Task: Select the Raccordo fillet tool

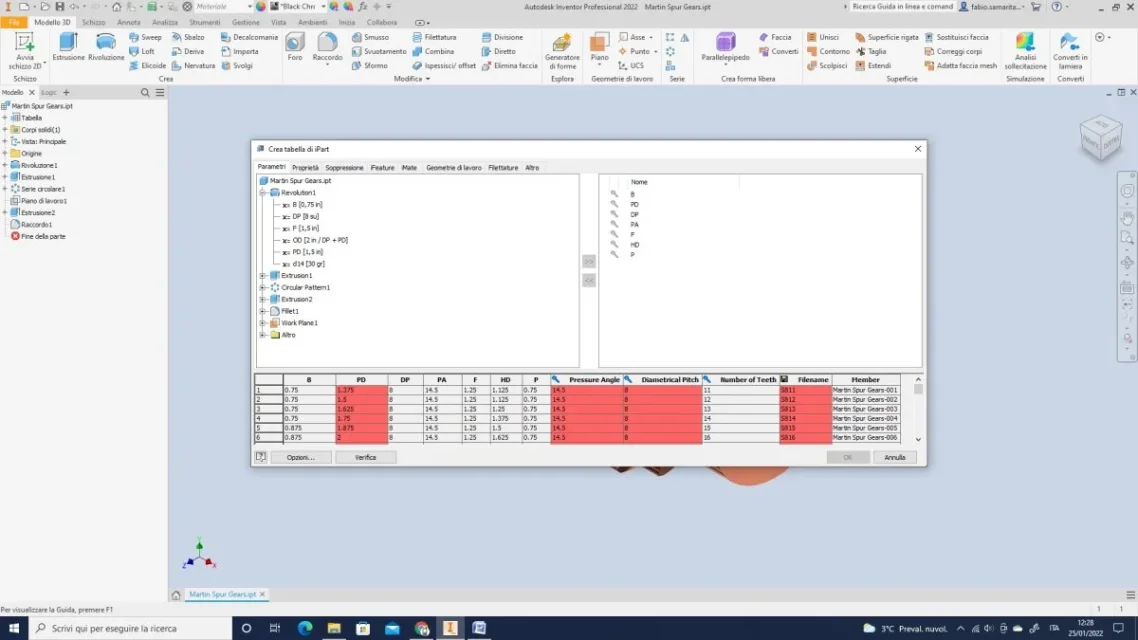Action: point(327,47)
